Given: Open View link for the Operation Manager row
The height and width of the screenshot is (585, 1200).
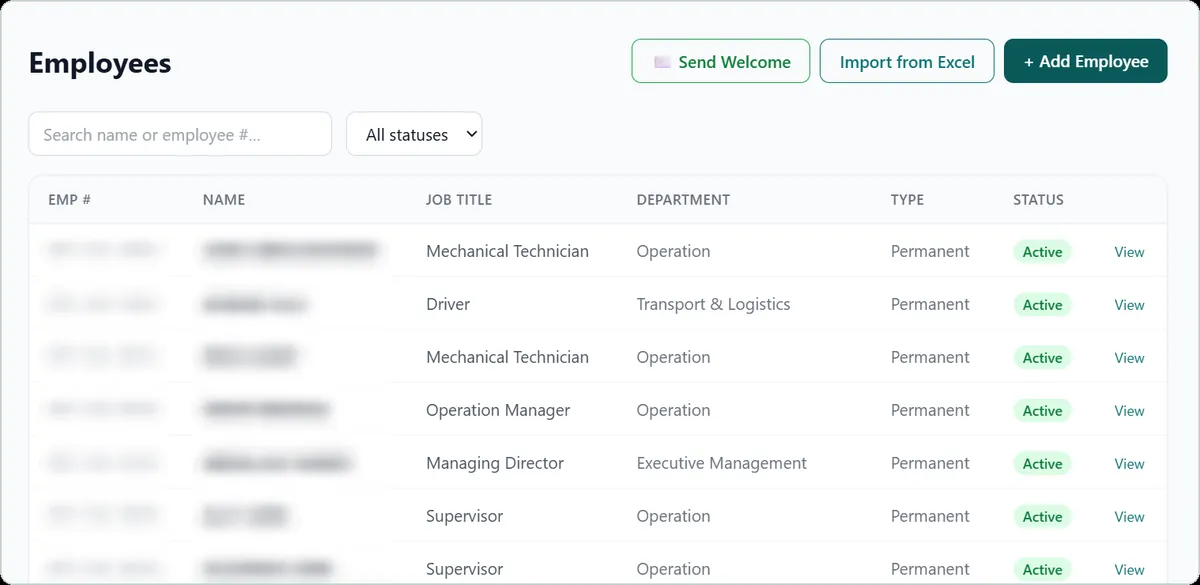Looking at the screenshot, I should [1129, 411].
